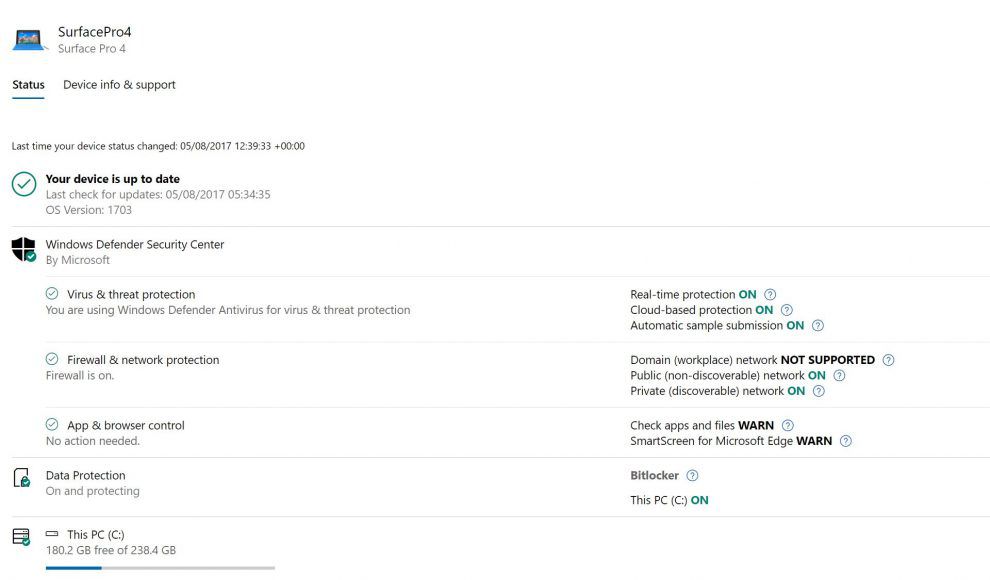The height and width of the screenshot is (580, 990).
Task: Click the Windows Defender Security Center heading
Action: point(134,244)
